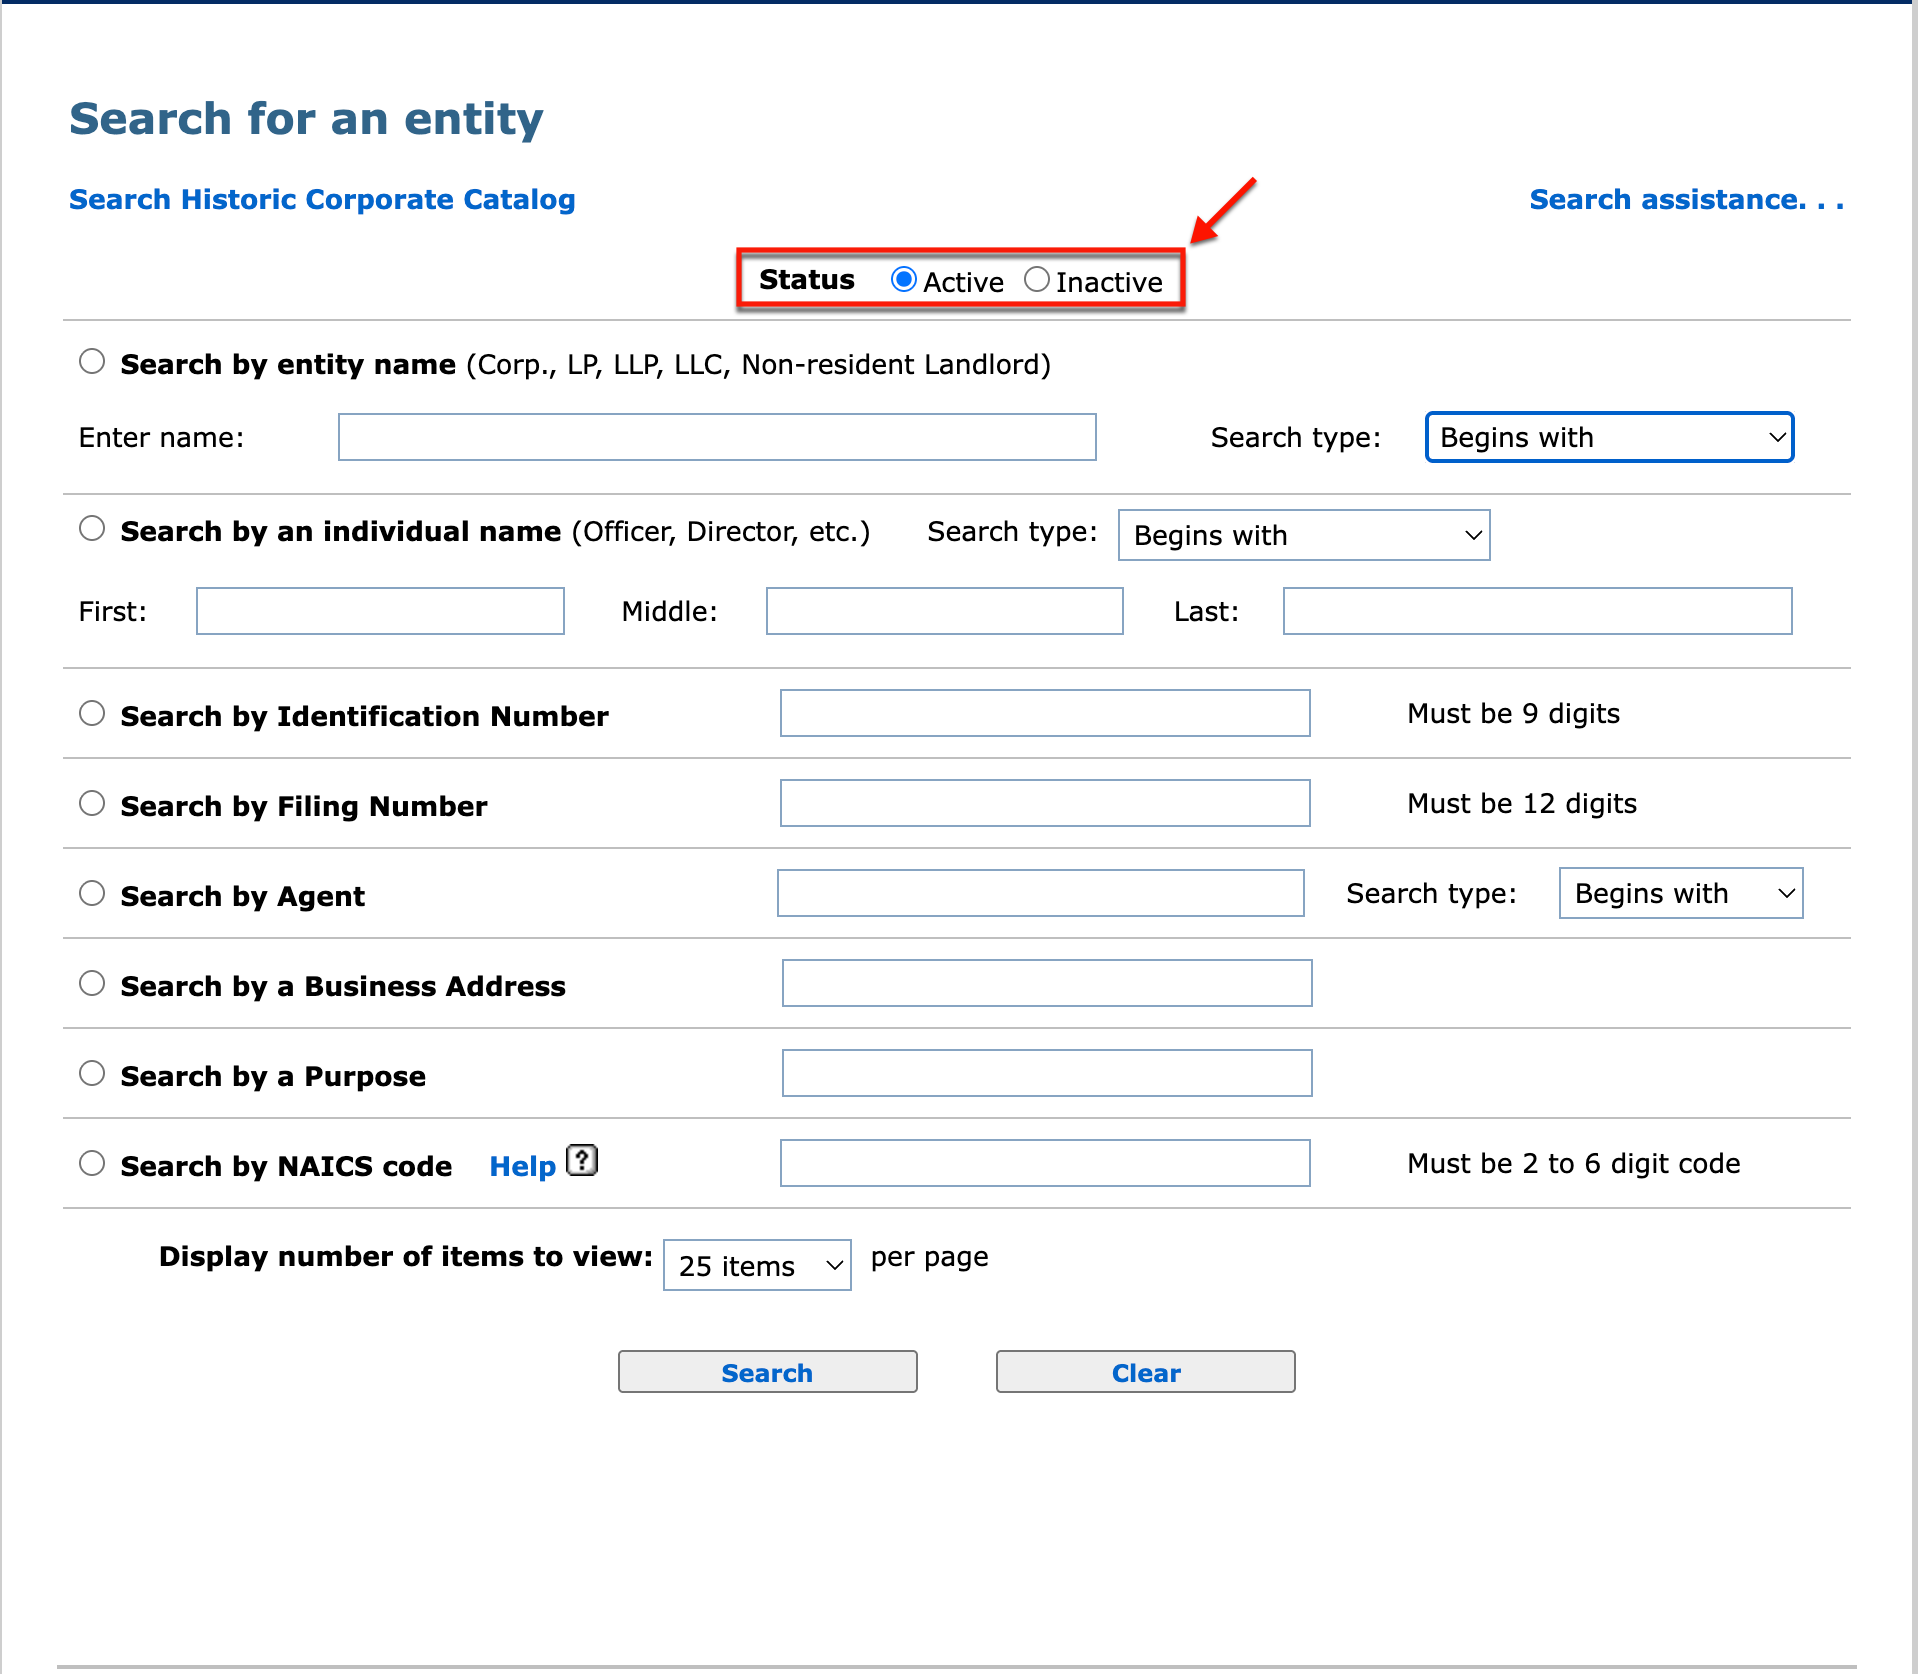Click the Middle name input field
Image resolution: width=1918 pixels, height=1674 pixels.
945,612
